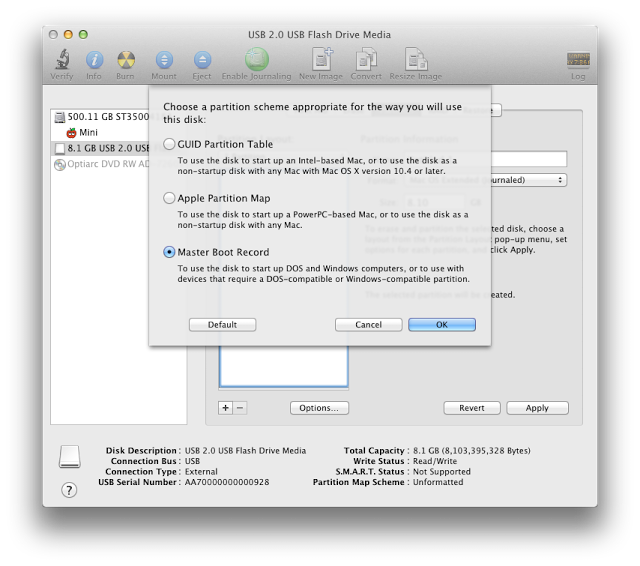The width and height of the screenshot is (640, 566).
Task: Cancel the partition scheme dialog
Action: pyautogui.click(x=369, y=325)
